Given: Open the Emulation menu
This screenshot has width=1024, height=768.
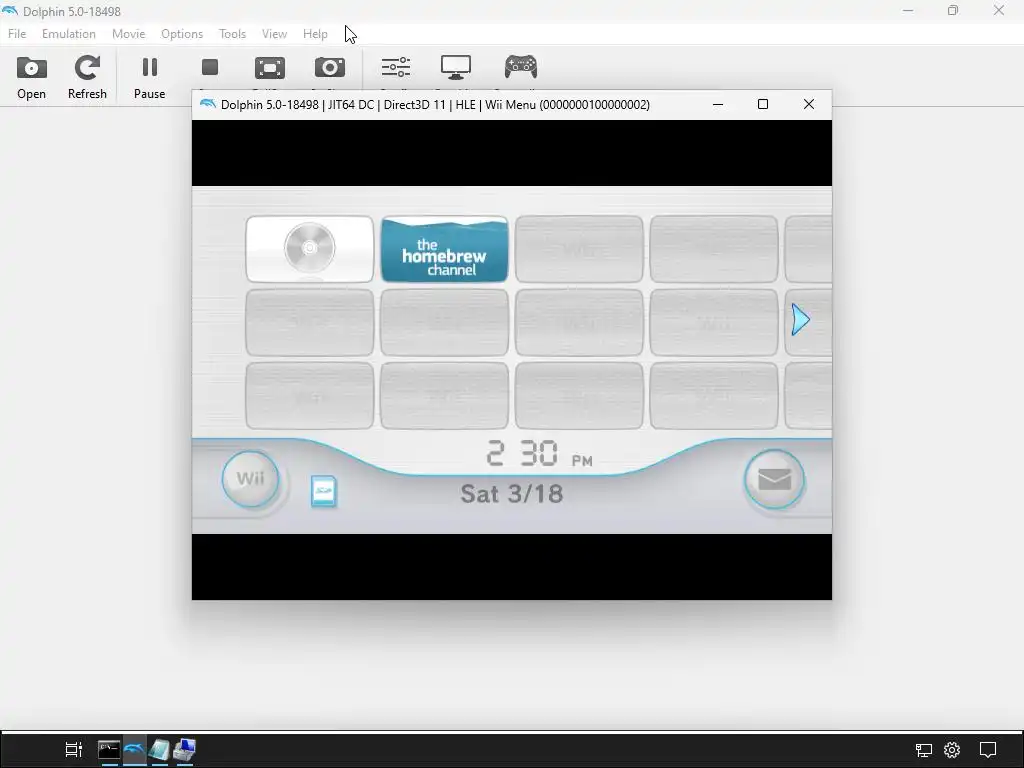Looking at the screenshot, I should (69, 34).
